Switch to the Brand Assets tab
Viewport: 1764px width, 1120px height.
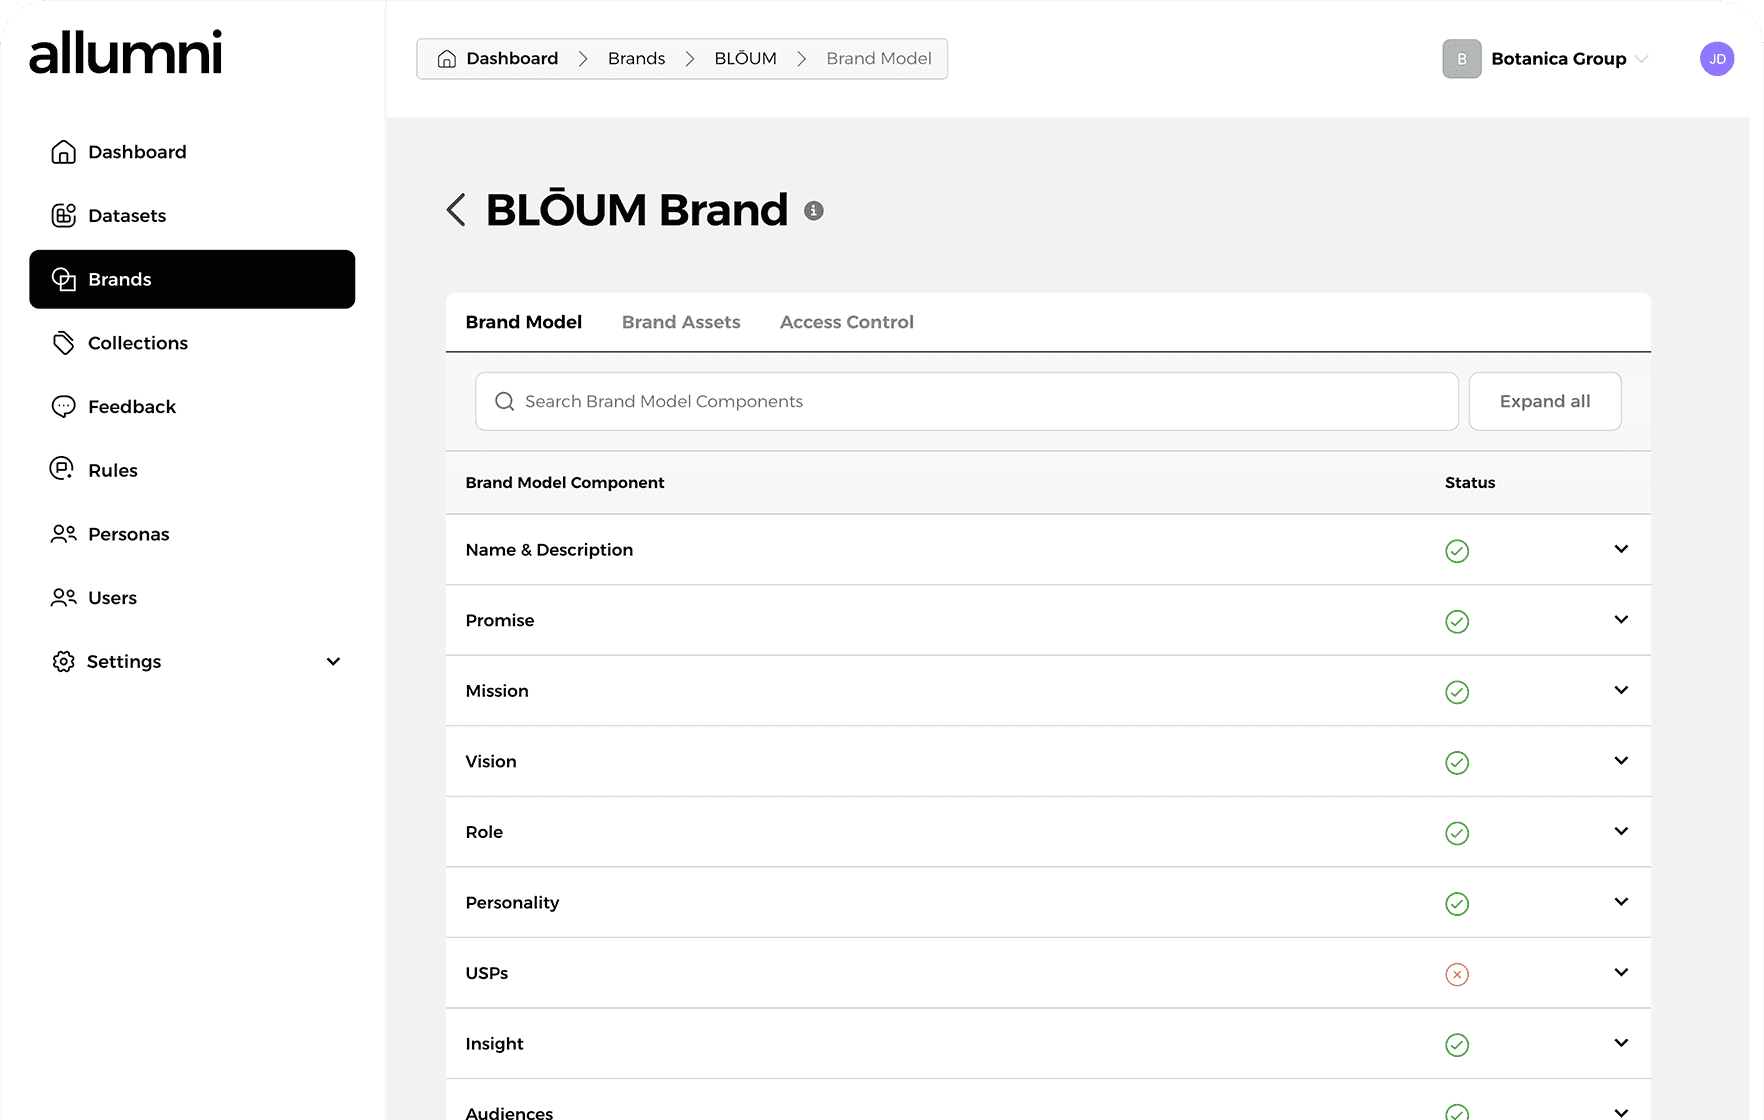pyautogui.click(x=681, y=322)
